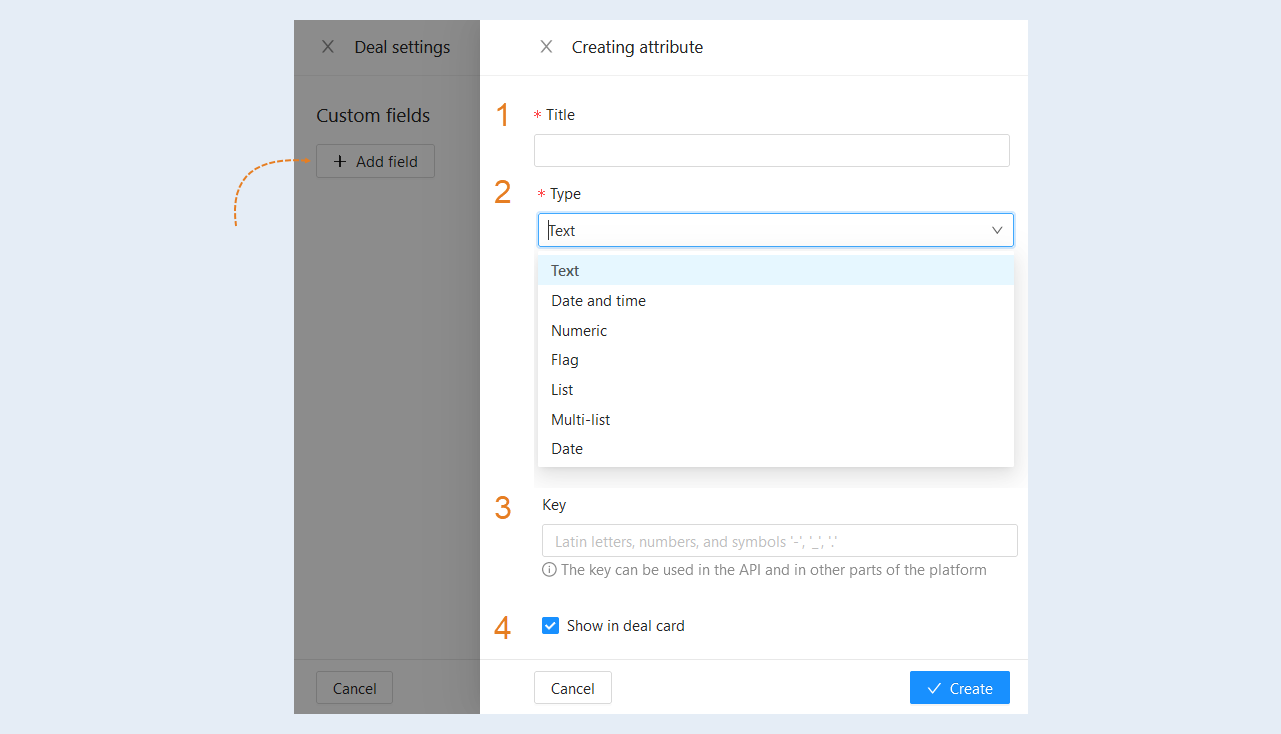
Task: Click the Deal settings title text
Action: pyautogui.click(x=402, y=47)
